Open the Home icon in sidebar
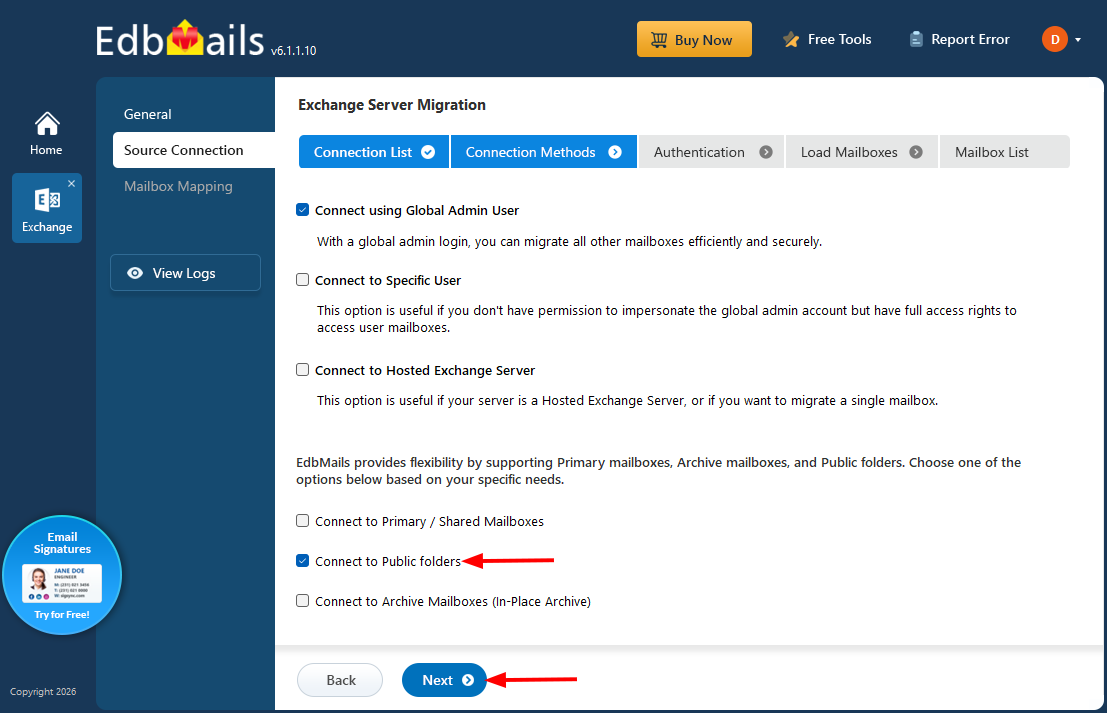 coord(47,133)
